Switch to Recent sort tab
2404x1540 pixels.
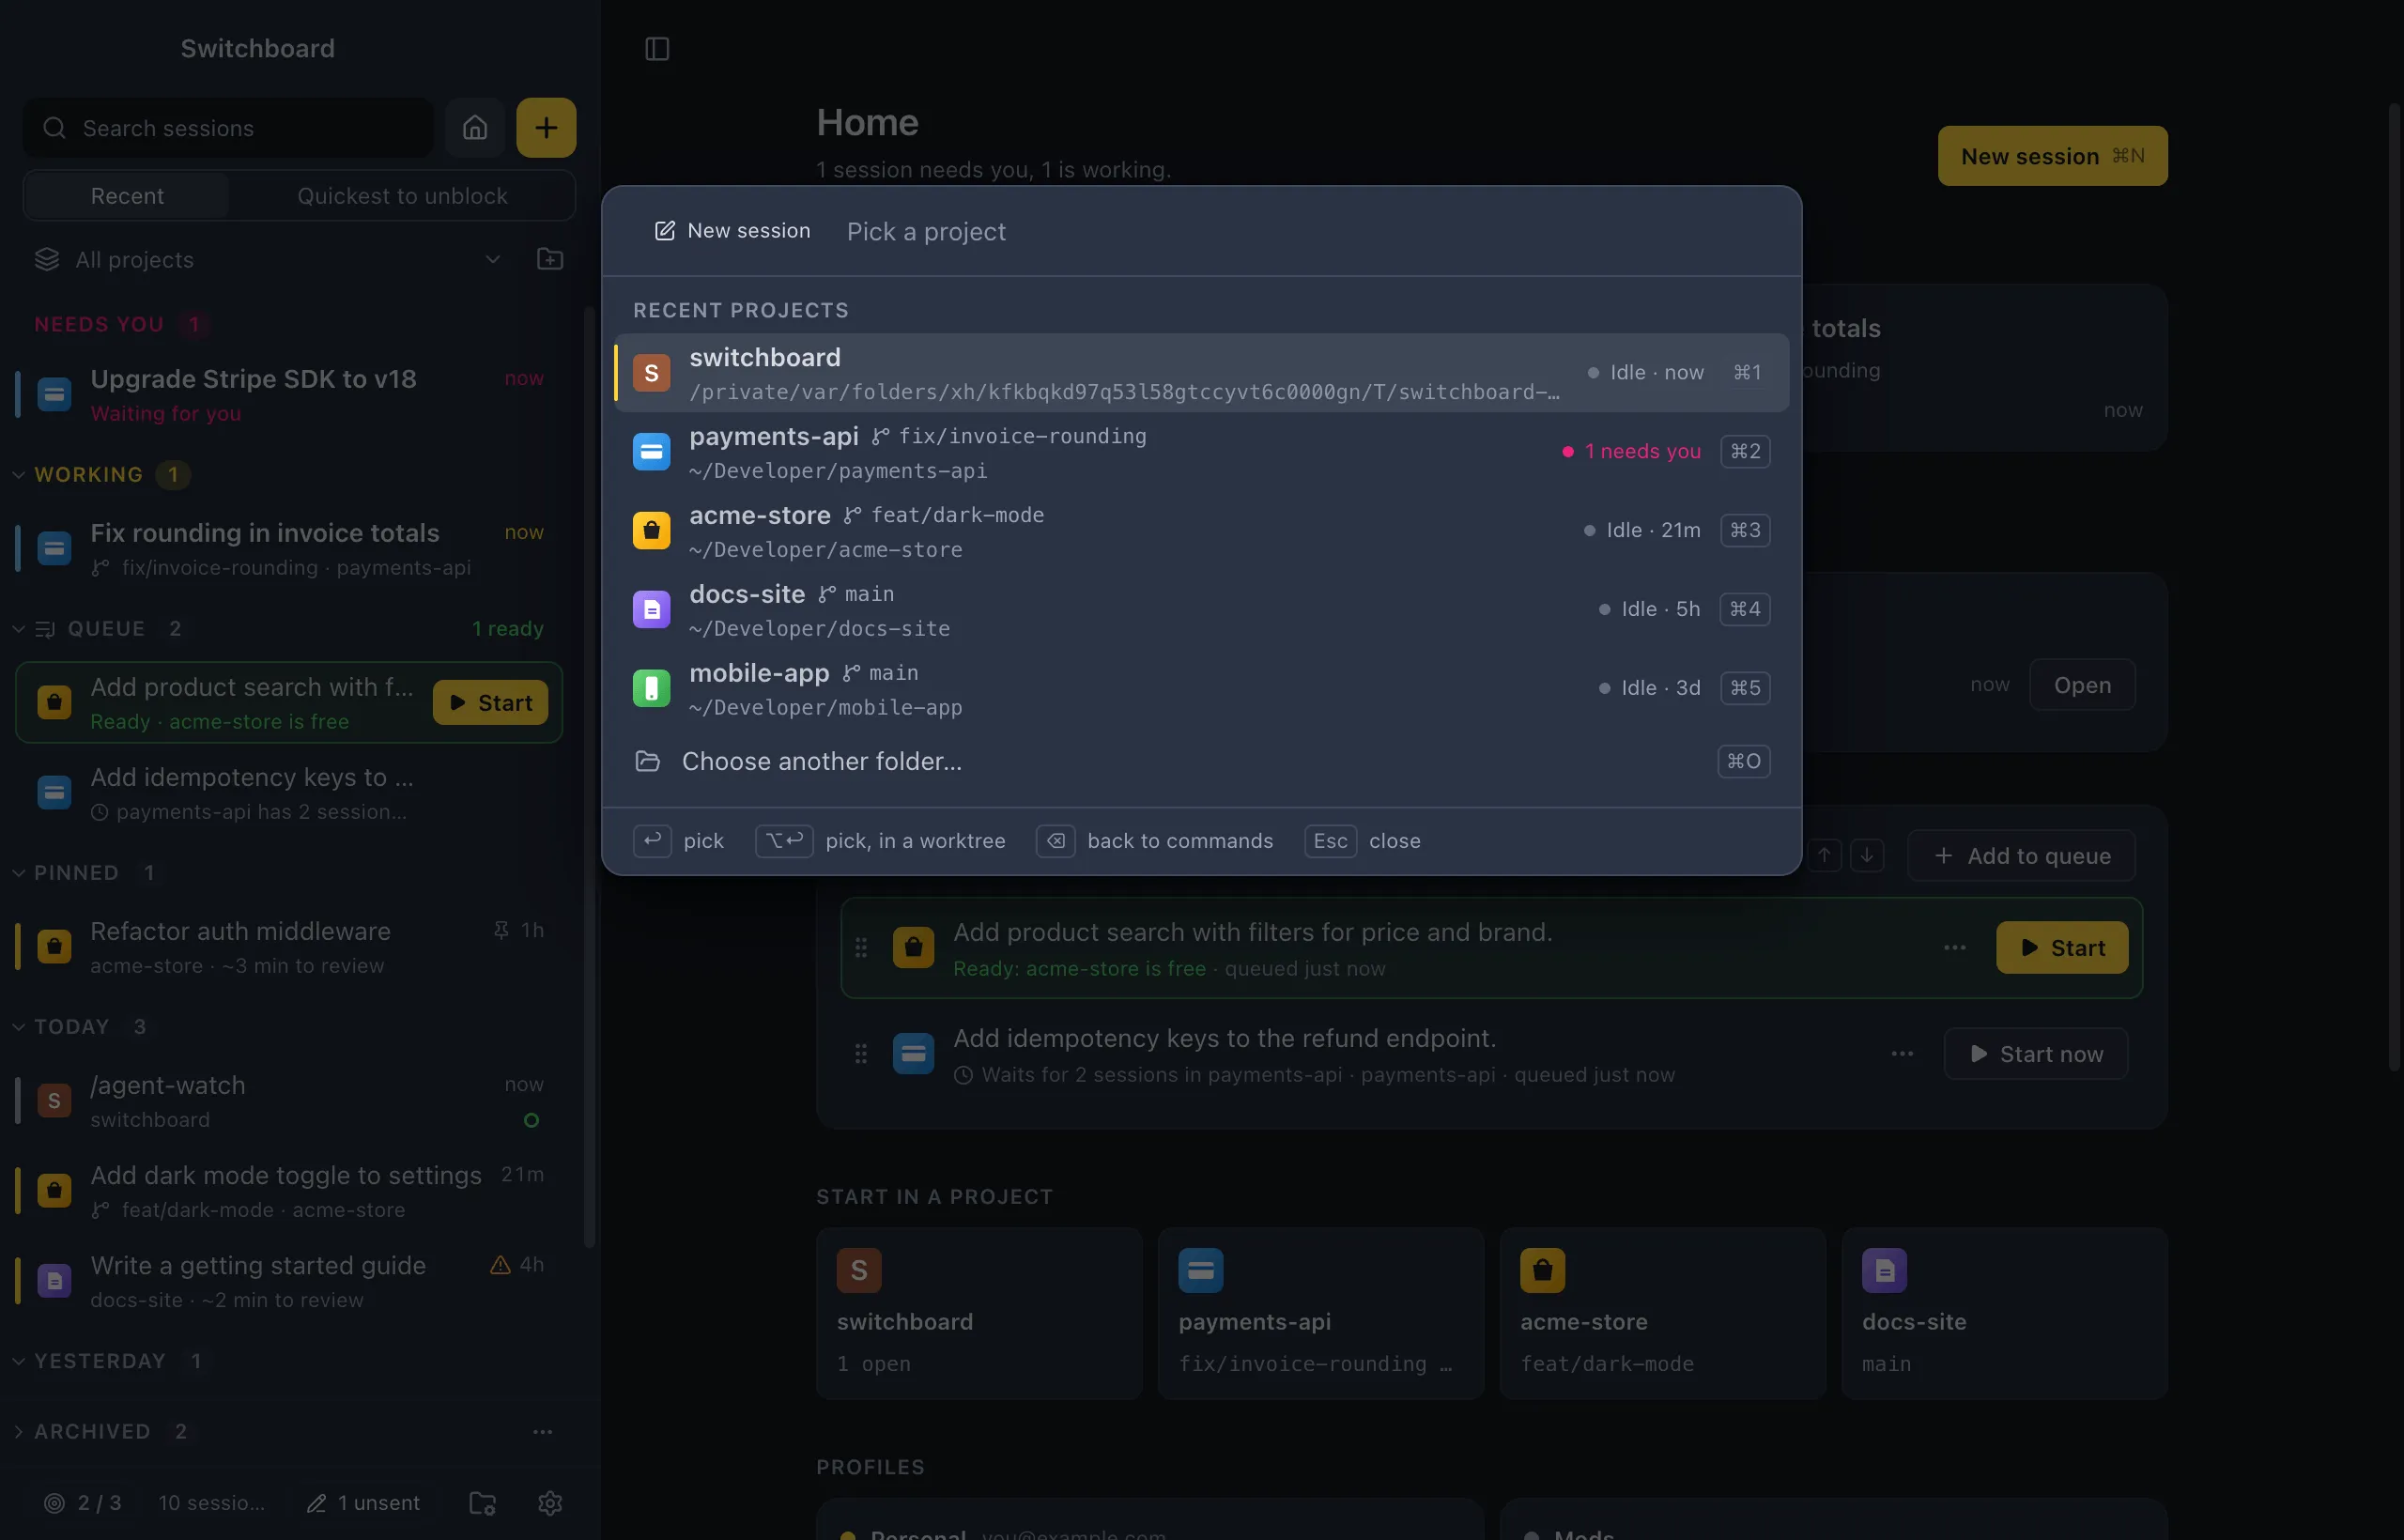pyautogui.click(x=127, y=196)
